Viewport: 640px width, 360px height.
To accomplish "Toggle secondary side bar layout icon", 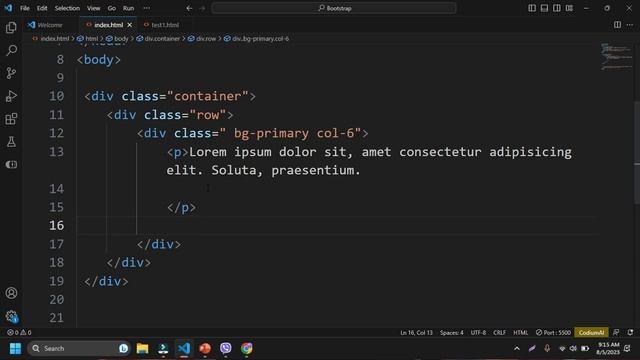I will point(556,8).
